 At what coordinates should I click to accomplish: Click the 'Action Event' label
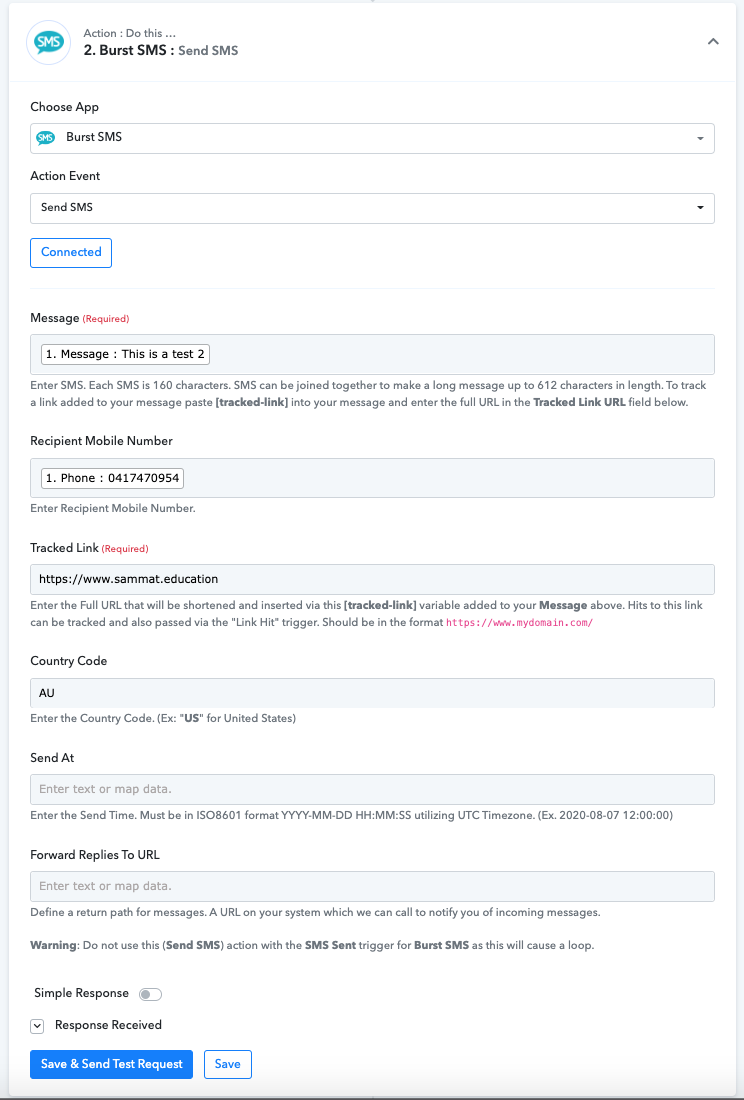[x=65, y=176]
